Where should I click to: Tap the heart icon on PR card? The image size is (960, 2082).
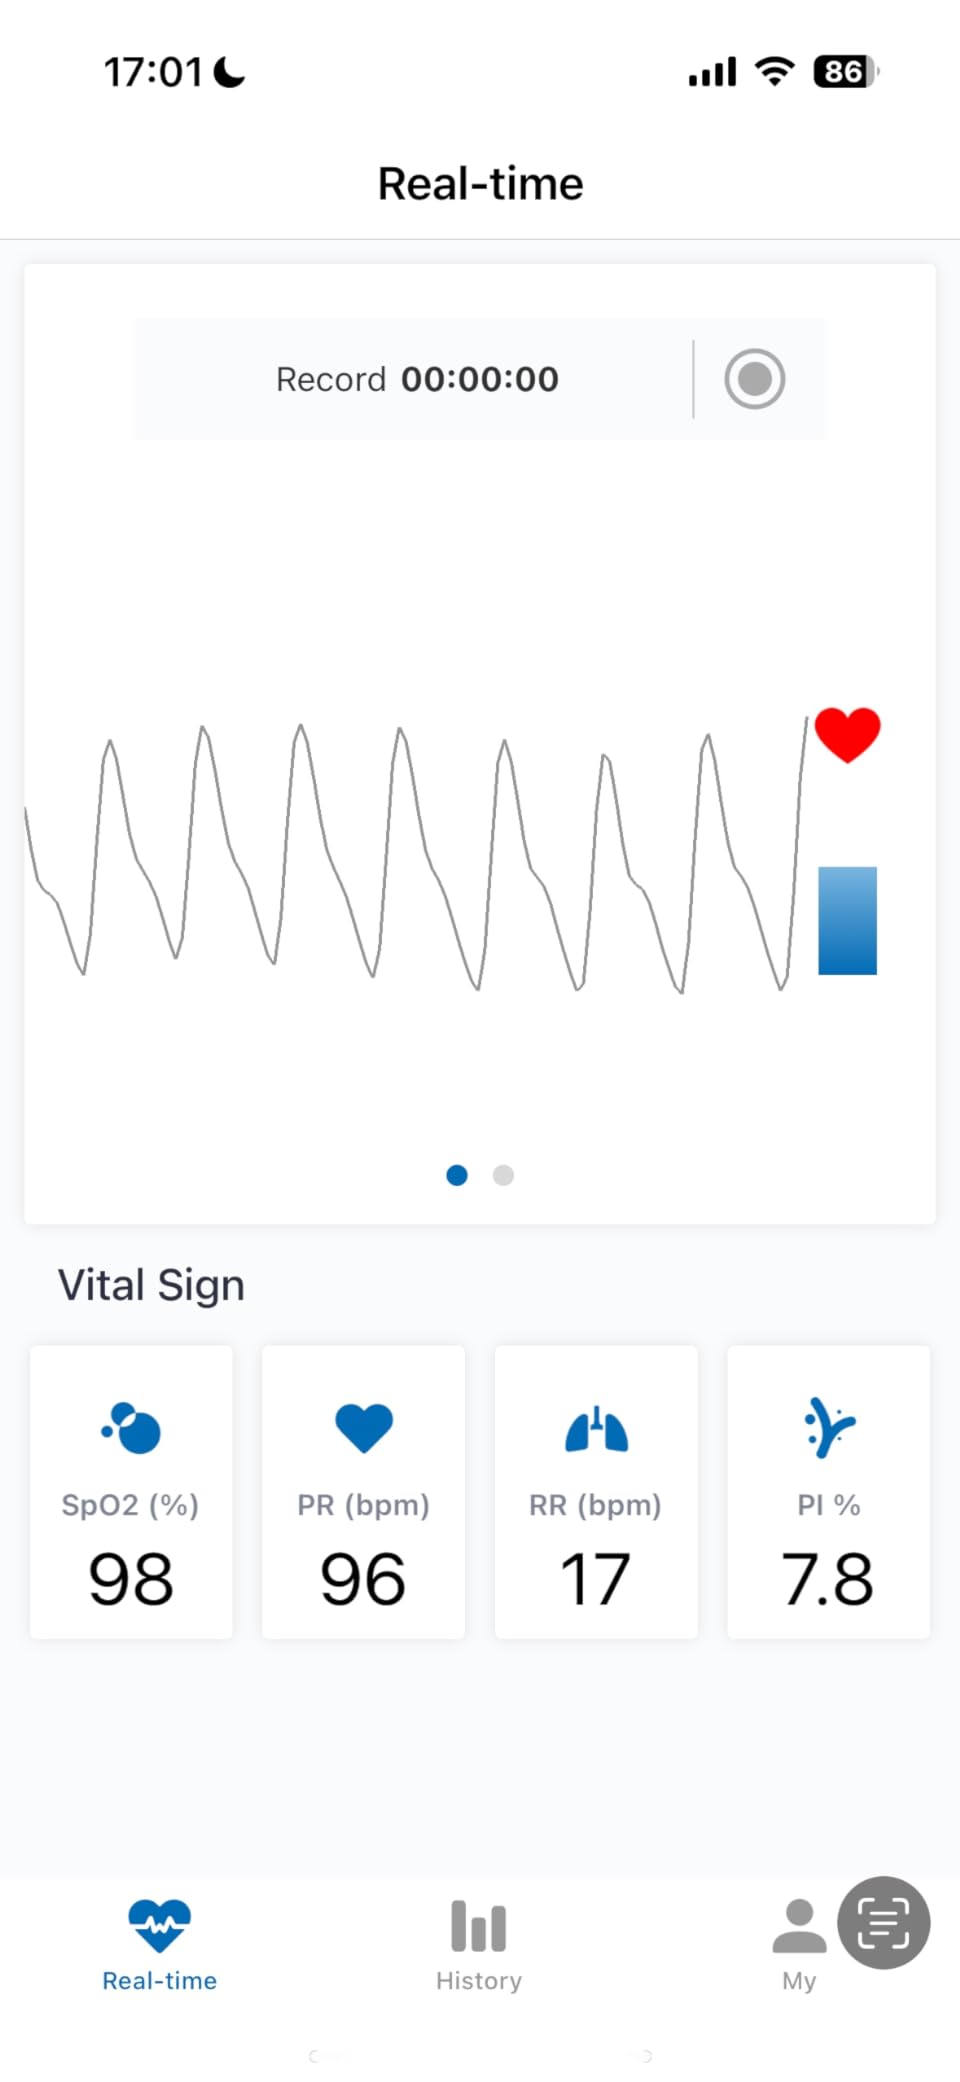click(363, 1429)
